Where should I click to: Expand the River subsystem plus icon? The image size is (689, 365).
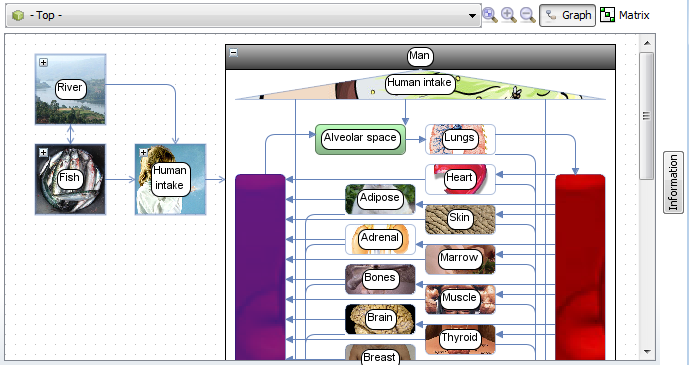coord(43,62)
